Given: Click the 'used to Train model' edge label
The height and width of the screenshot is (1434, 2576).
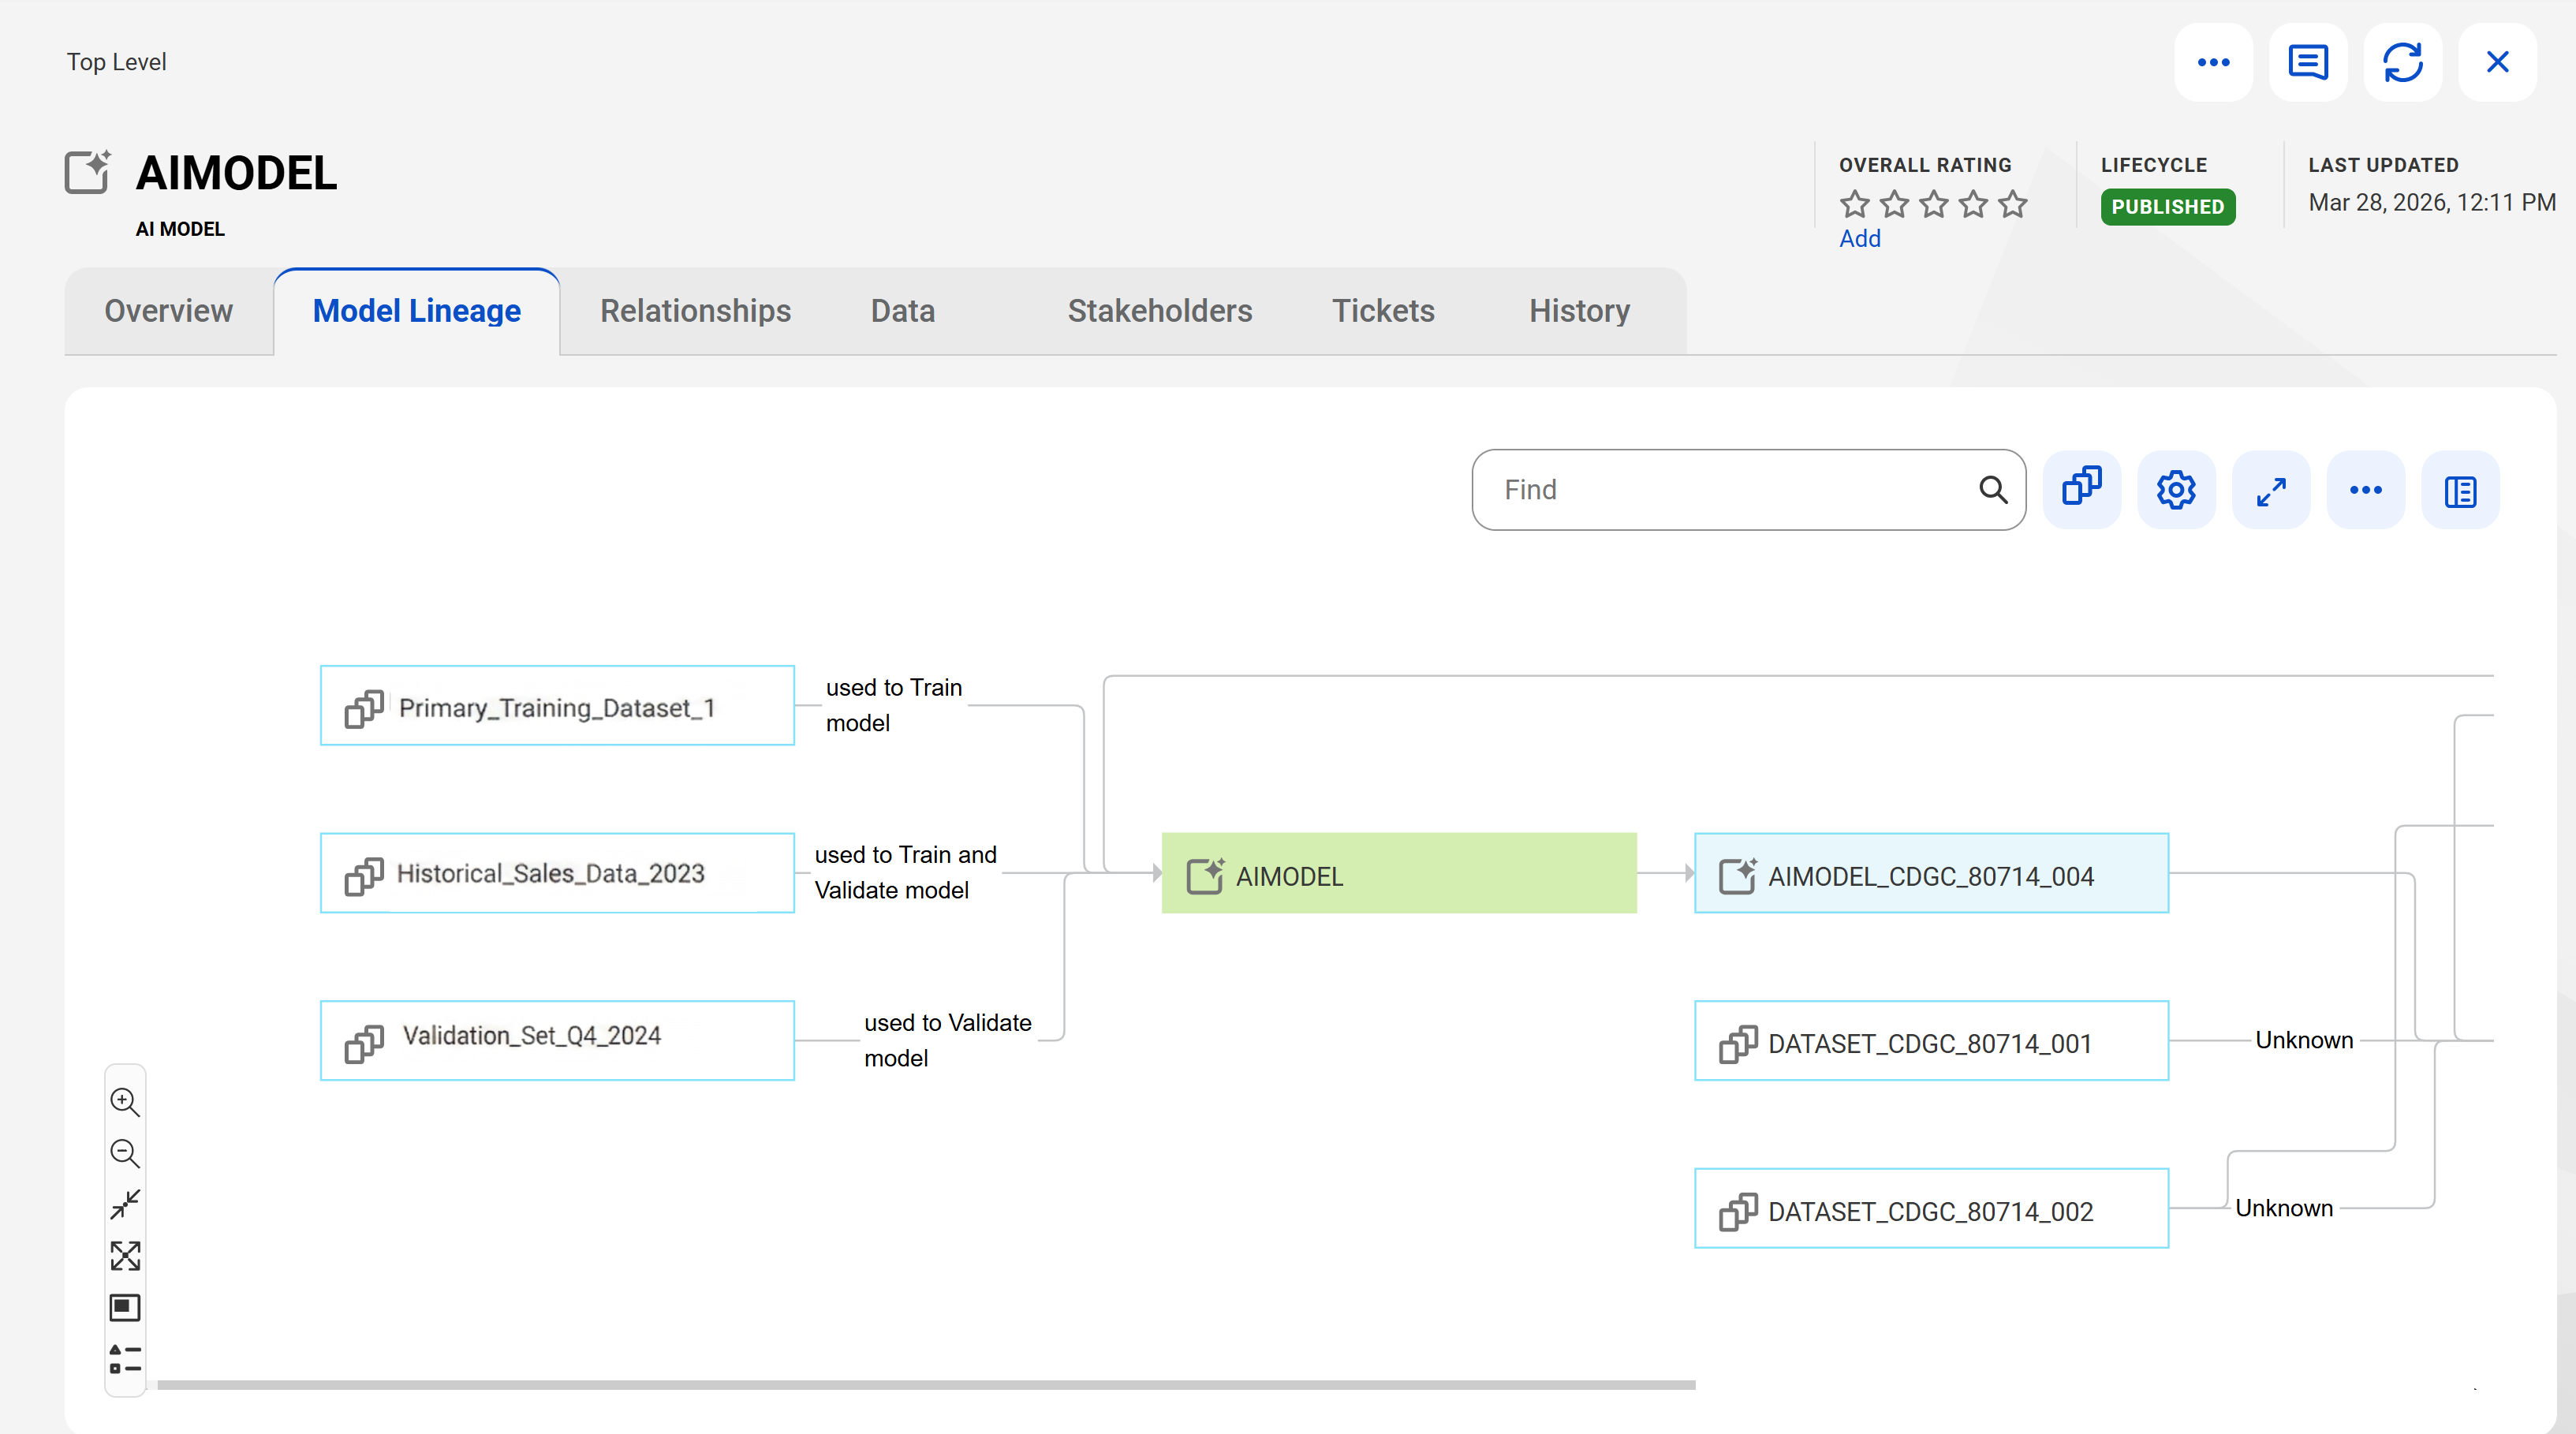Looking at the screenshot, I should click(894, 705).
